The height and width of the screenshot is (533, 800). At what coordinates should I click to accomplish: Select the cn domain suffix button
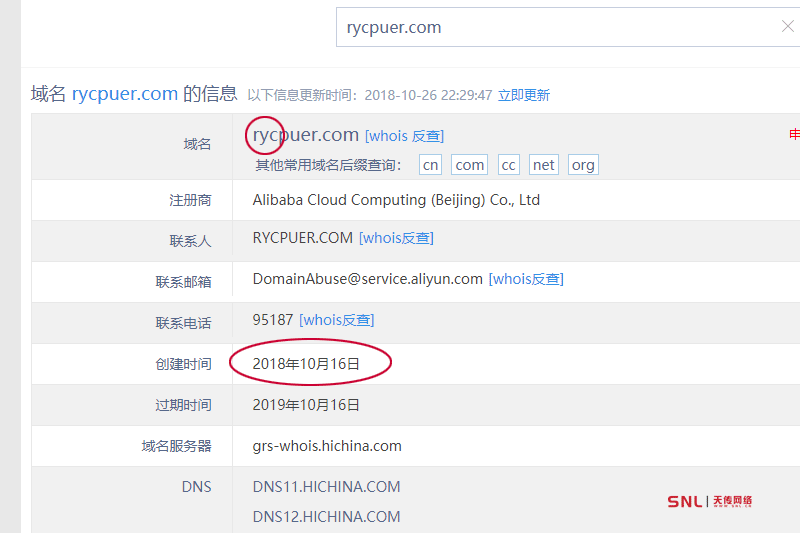point(430,165)
